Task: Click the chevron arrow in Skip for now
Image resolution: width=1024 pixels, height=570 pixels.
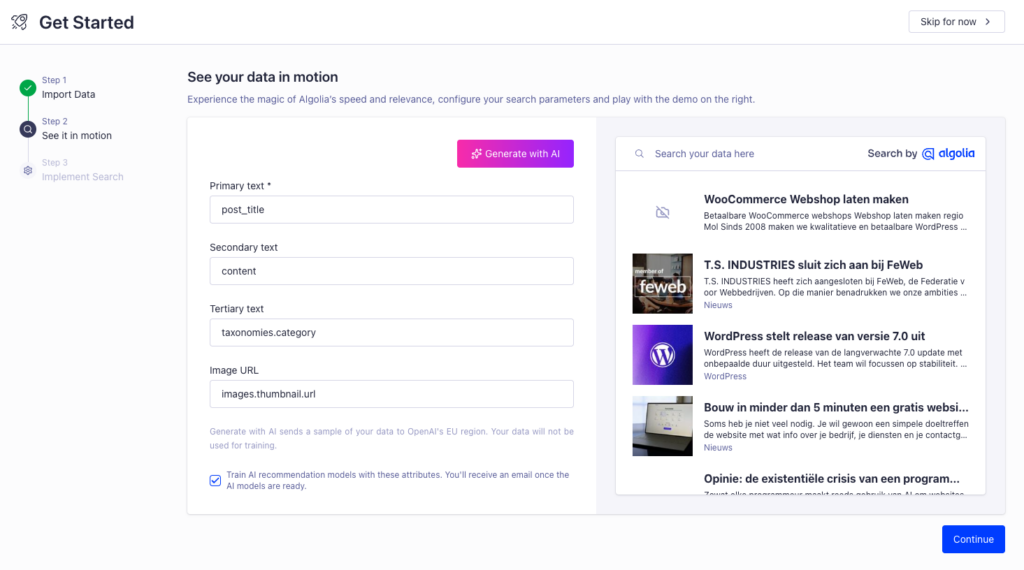Action: [987, 22]
